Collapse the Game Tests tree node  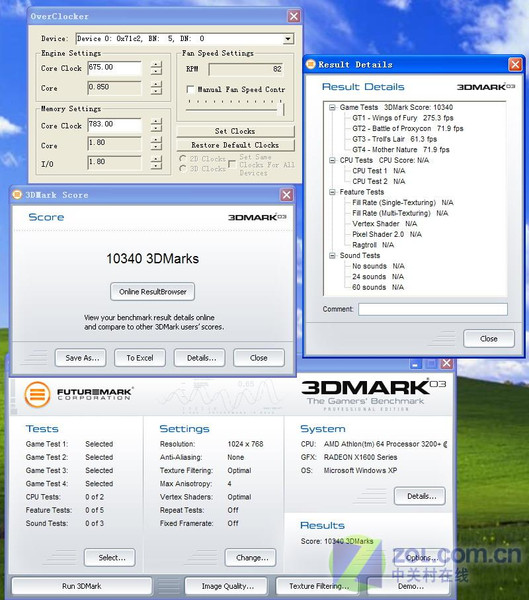332,108
